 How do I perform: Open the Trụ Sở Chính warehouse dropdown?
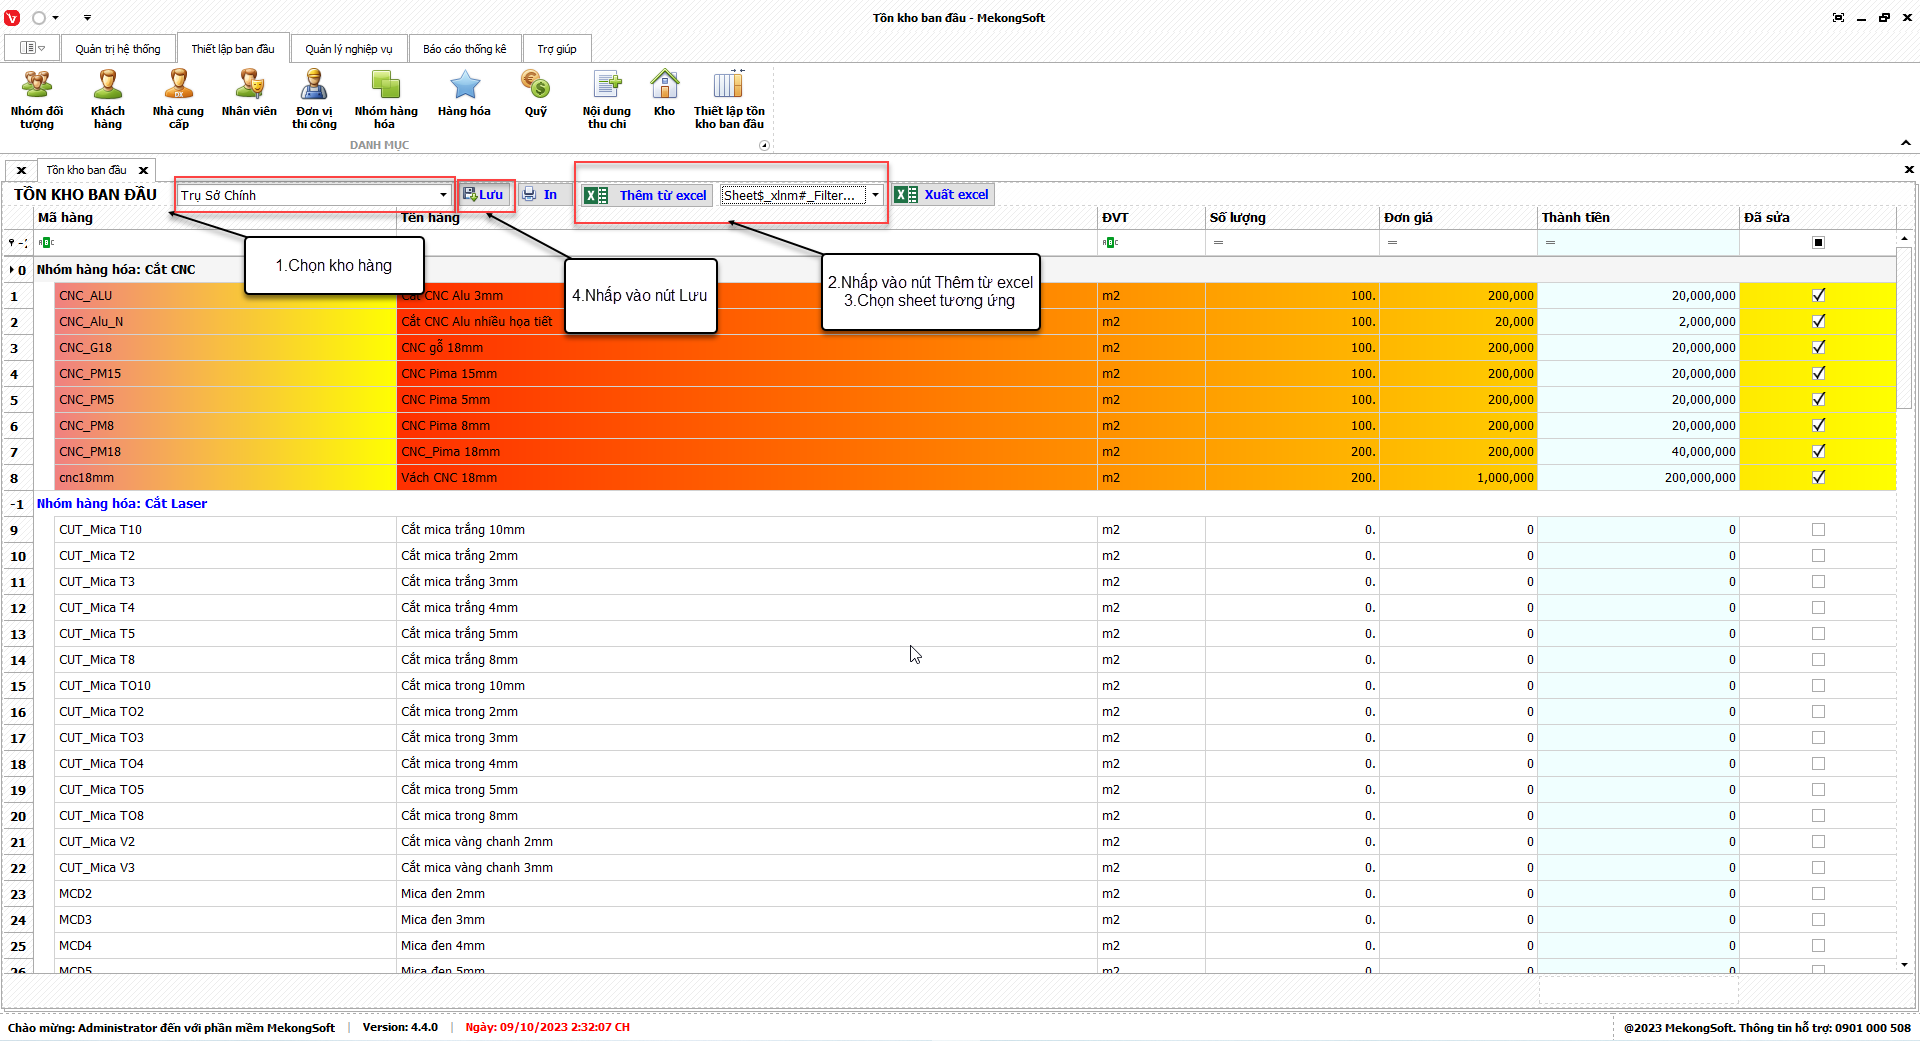[443, 195]
